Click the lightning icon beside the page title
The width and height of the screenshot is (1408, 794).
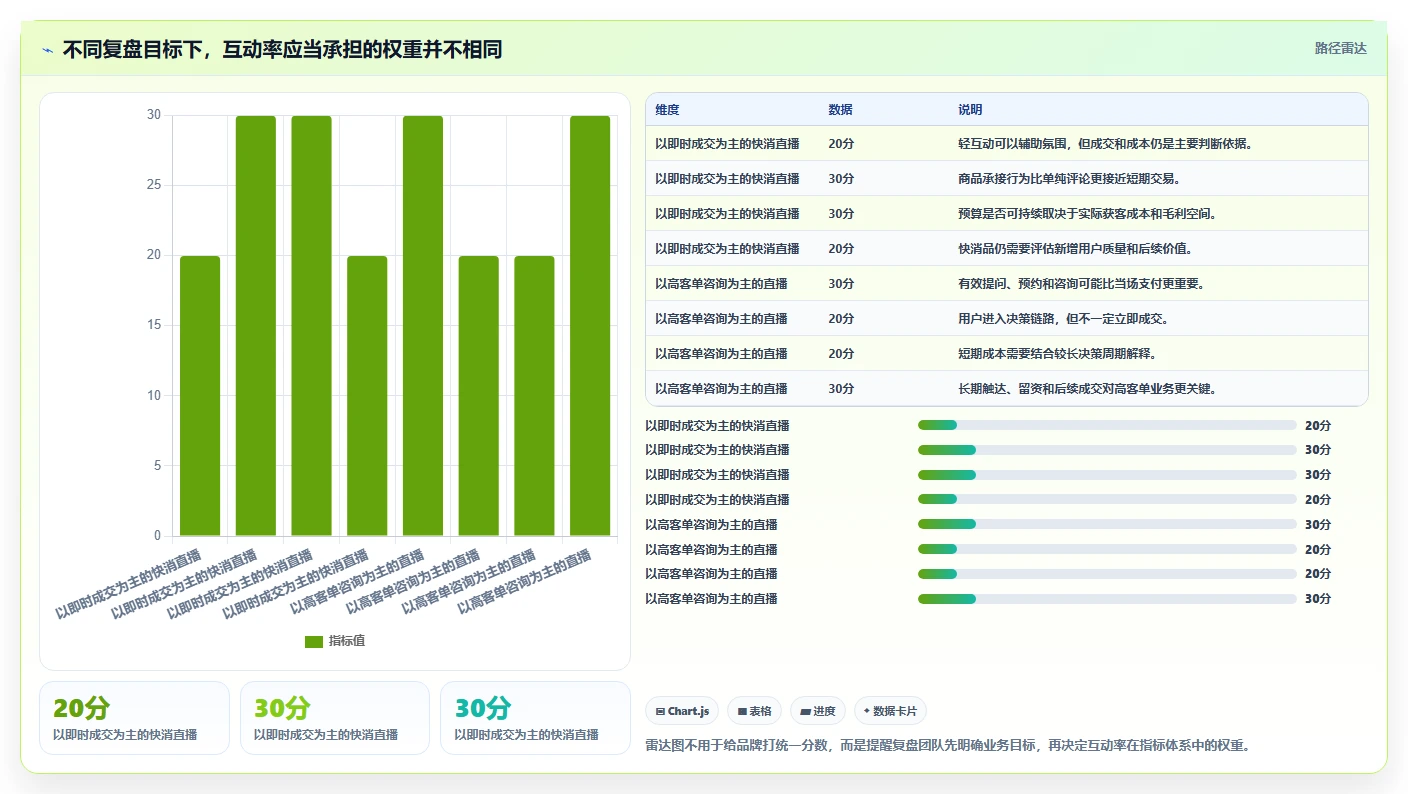47,49
